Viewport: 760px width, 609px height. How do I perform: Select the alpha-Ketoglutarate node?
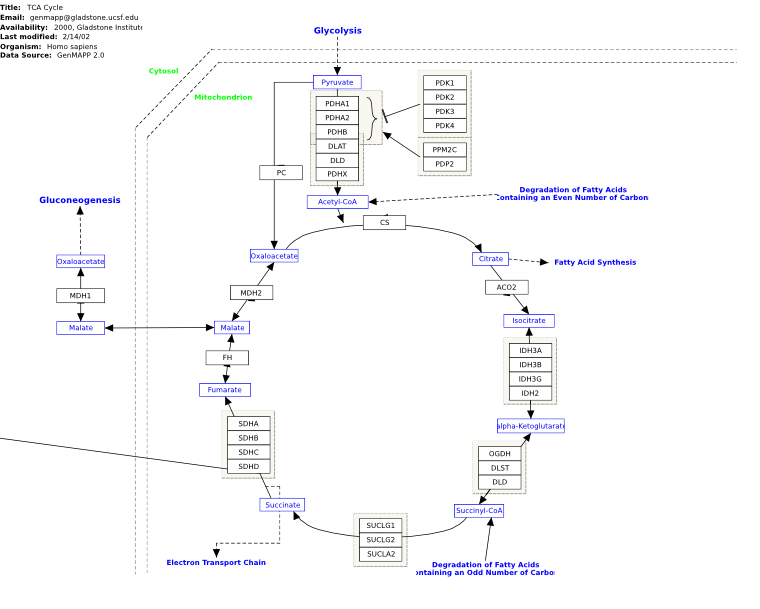531,426
